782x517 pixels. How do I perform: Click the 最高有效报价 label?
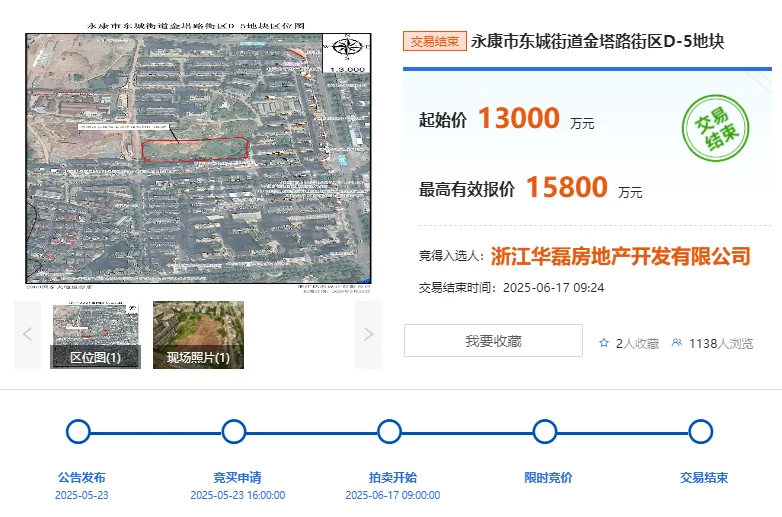pyautogui.click(x=467, y=189)
